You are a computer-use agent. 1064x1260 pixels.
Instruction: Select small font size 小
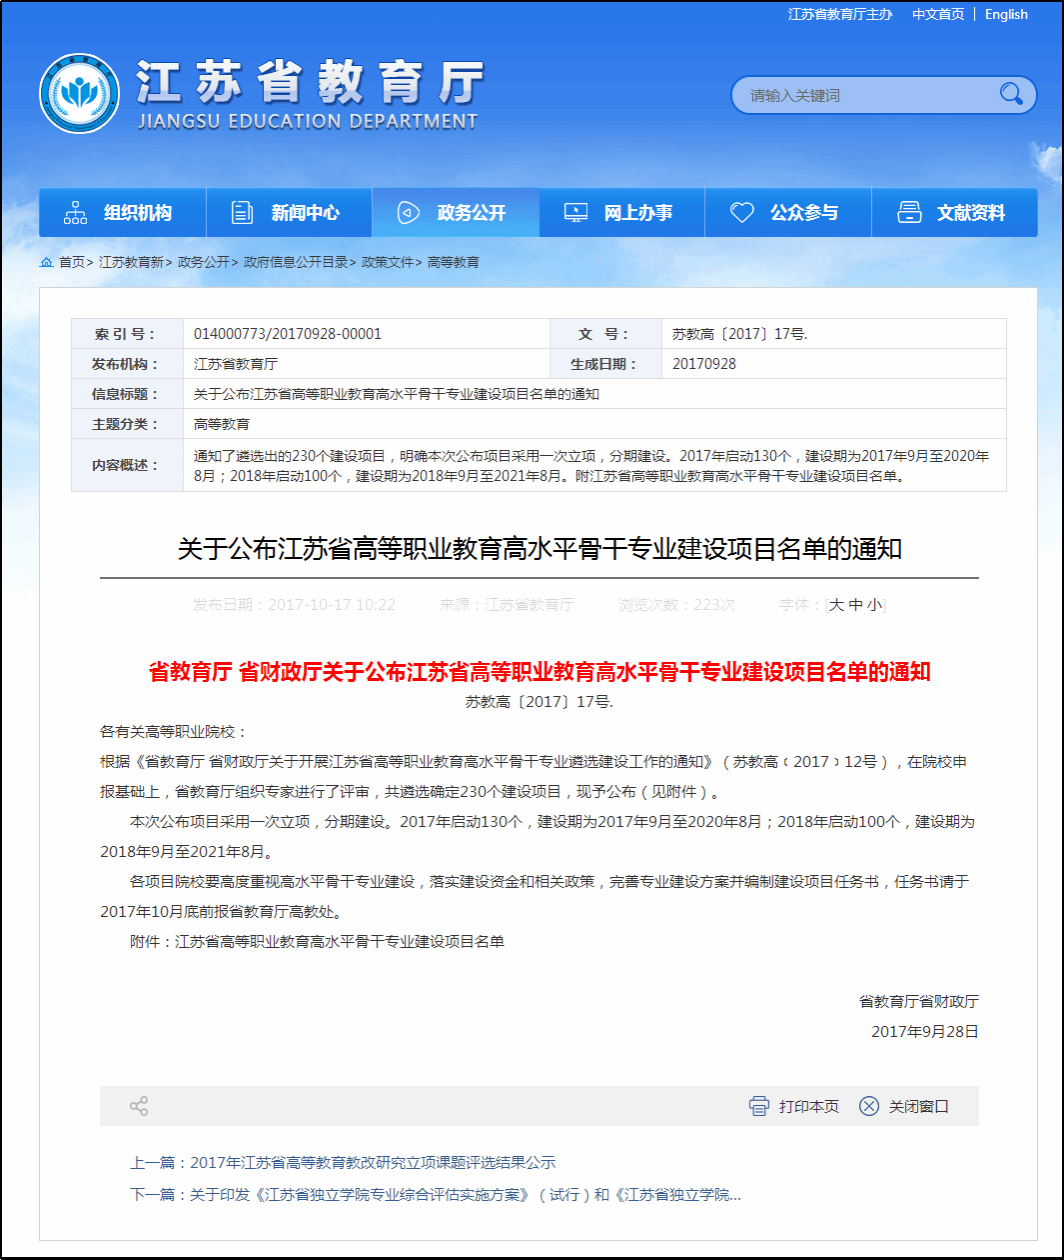pyautogui.click(x=873, y=605)
